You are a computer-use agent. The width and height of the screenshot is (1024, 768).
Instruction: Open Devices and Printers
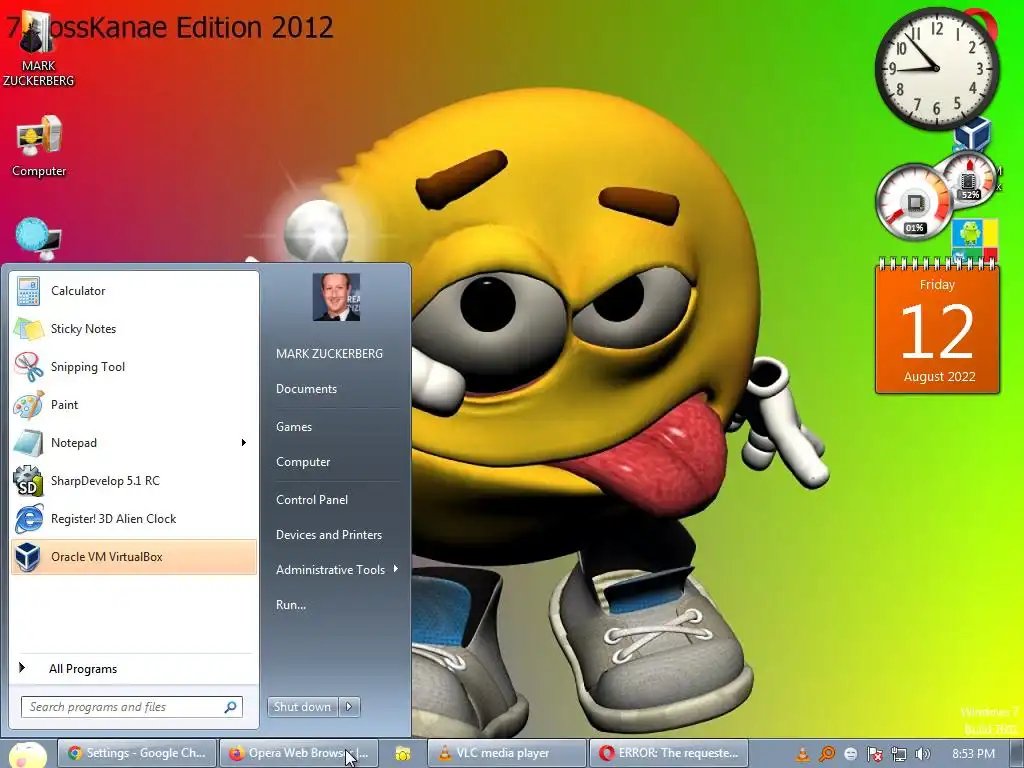[328, 535]
